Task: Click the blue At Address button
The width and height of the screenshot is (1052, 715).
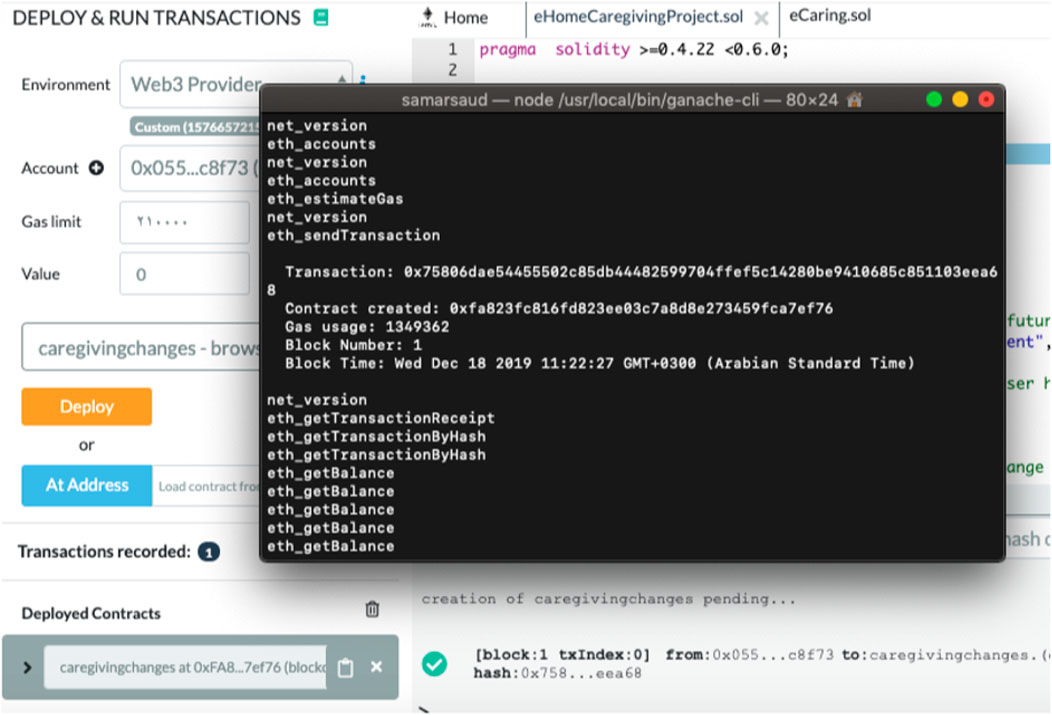Action: (87, 485)
